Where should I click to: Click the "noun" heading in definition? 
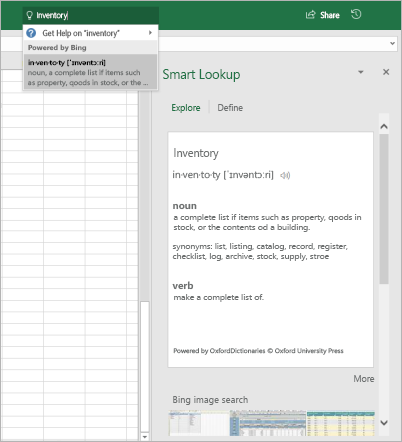pyautogui.click(x=185, y=206)
